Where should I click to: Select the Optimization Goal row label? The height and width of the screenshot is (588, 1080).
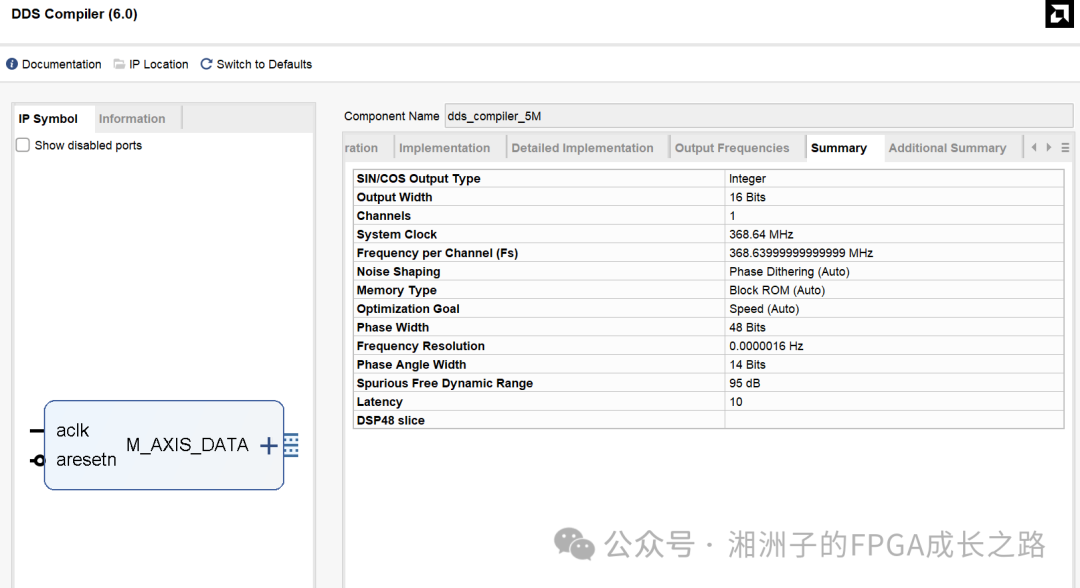click(408, 308)
